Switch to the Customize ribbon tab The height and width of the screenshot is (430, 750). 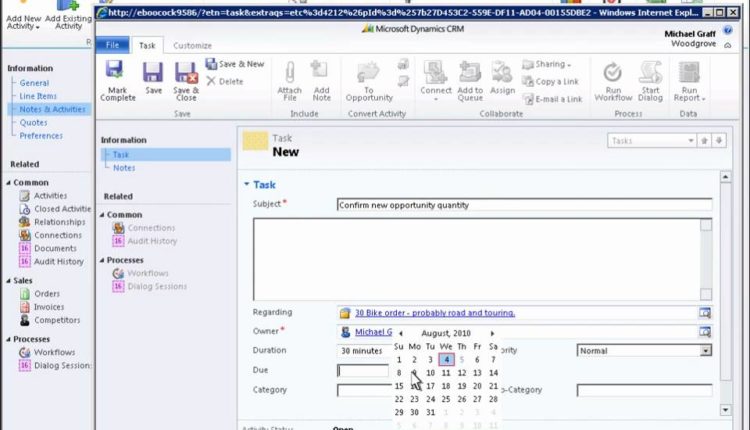click(x=192, y=46)
